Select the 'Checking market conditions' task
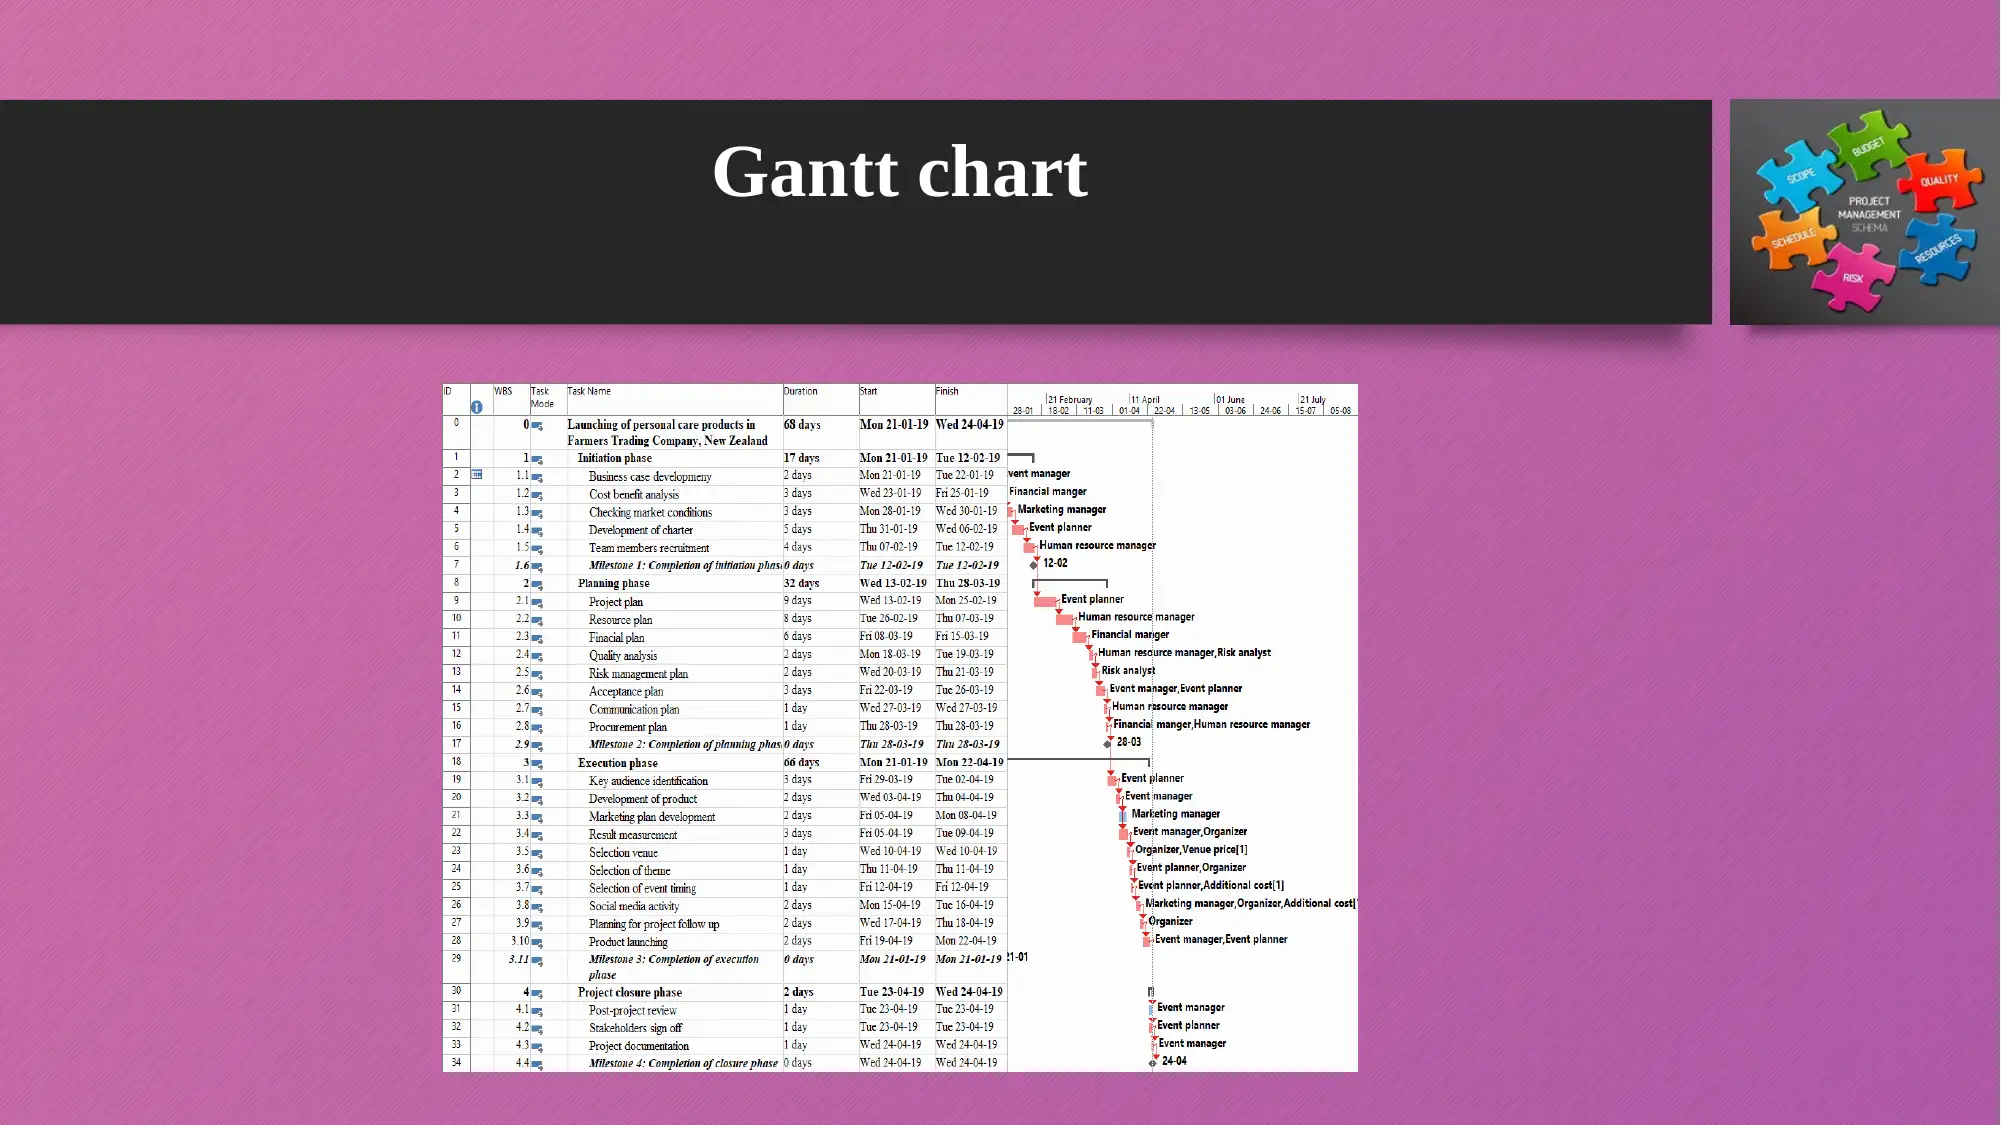The image size is (2001, 1125). tap(650, 513)
